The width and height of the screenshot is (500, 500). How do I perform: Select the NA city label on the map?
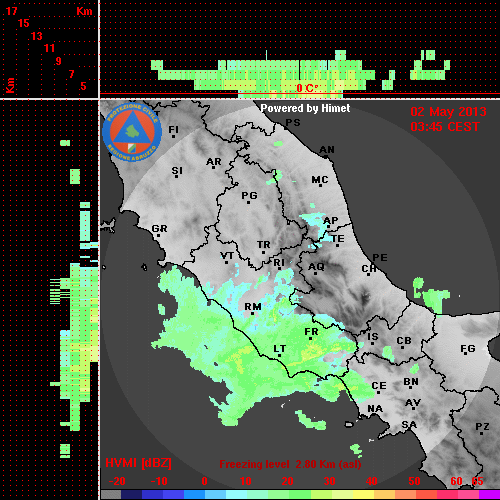(375, 408)
